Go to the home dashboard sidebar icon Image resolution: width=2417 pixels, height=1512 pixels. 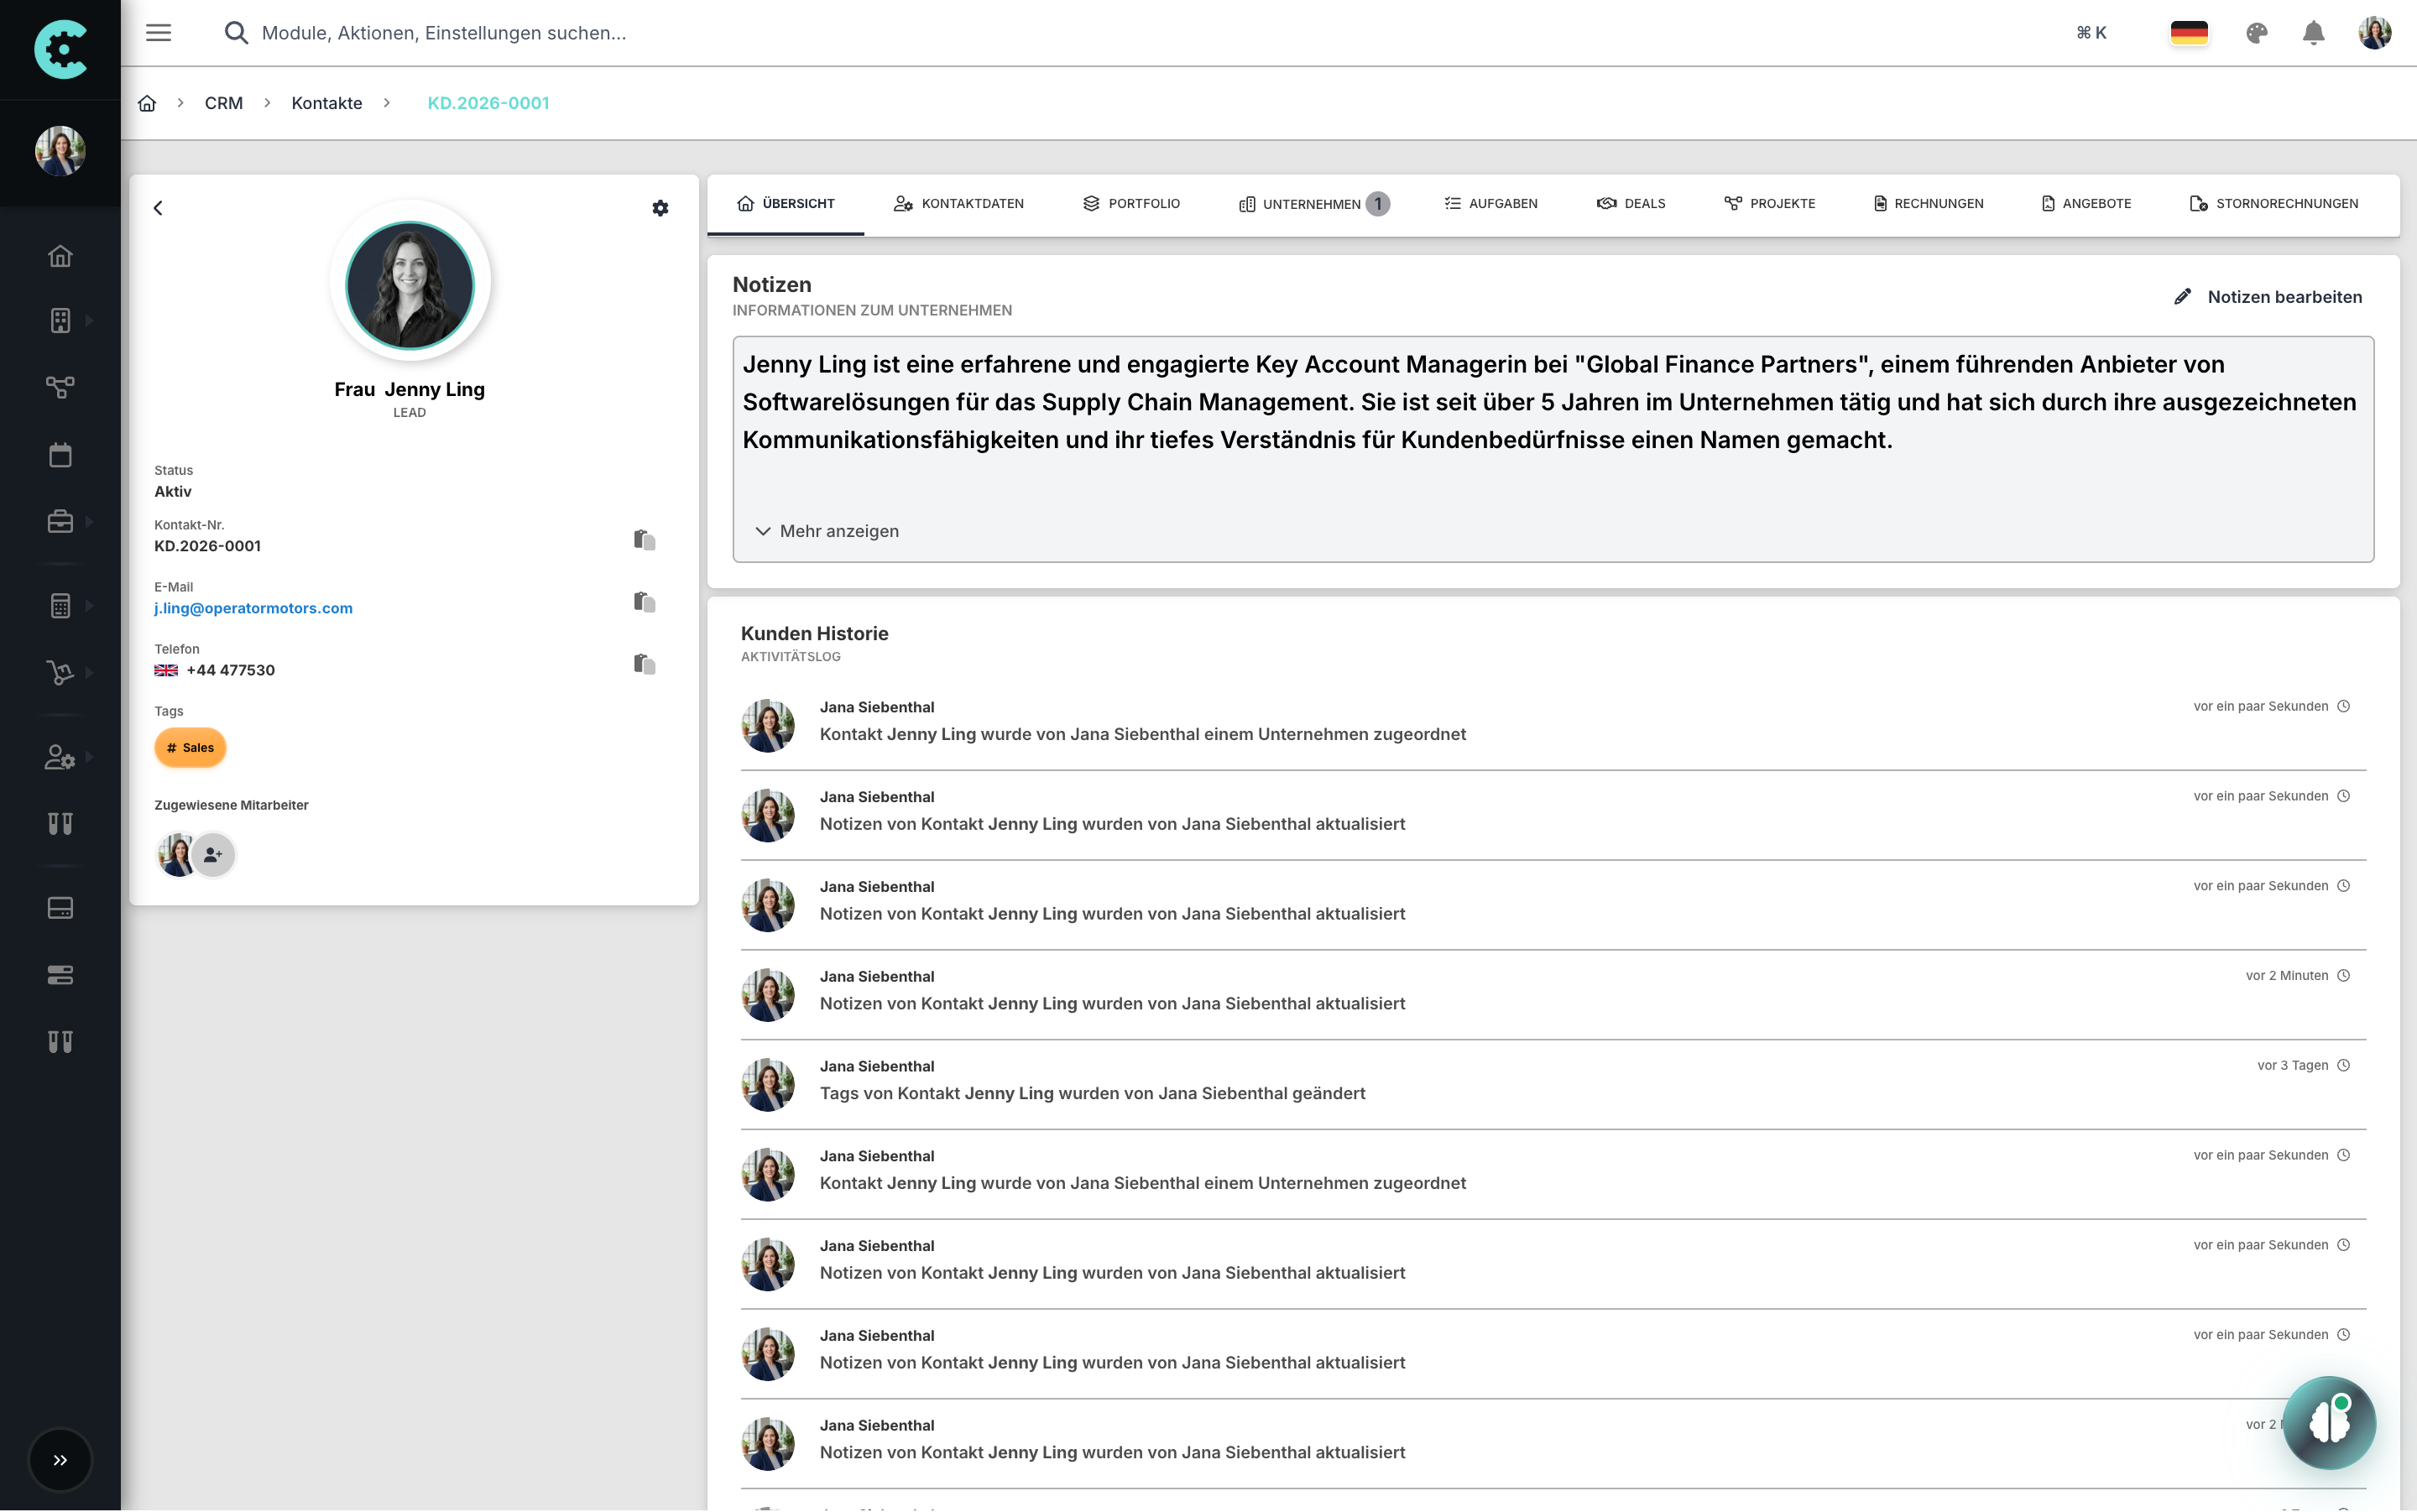60,257
